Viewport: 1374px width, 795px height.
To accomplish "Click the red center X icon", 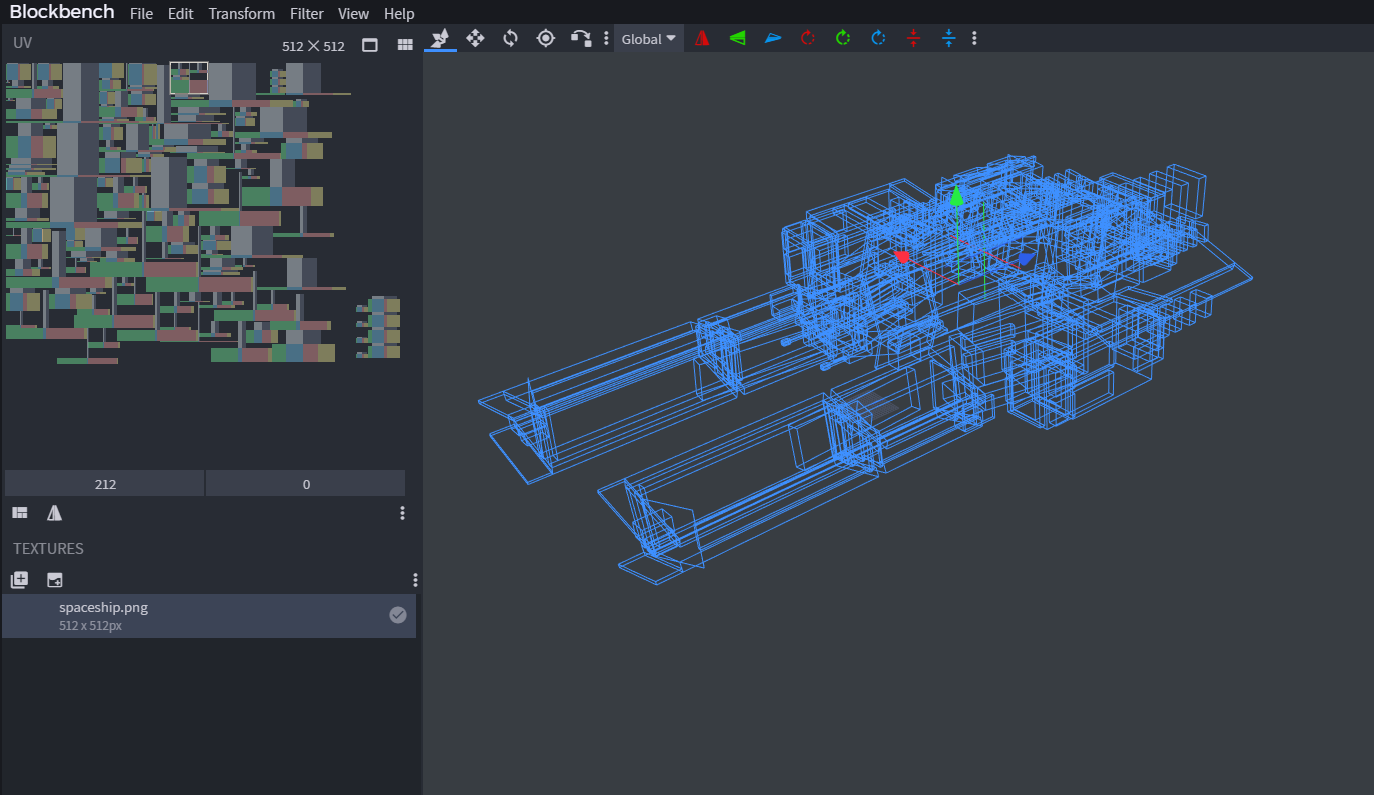I will click(x=913, y=38).
